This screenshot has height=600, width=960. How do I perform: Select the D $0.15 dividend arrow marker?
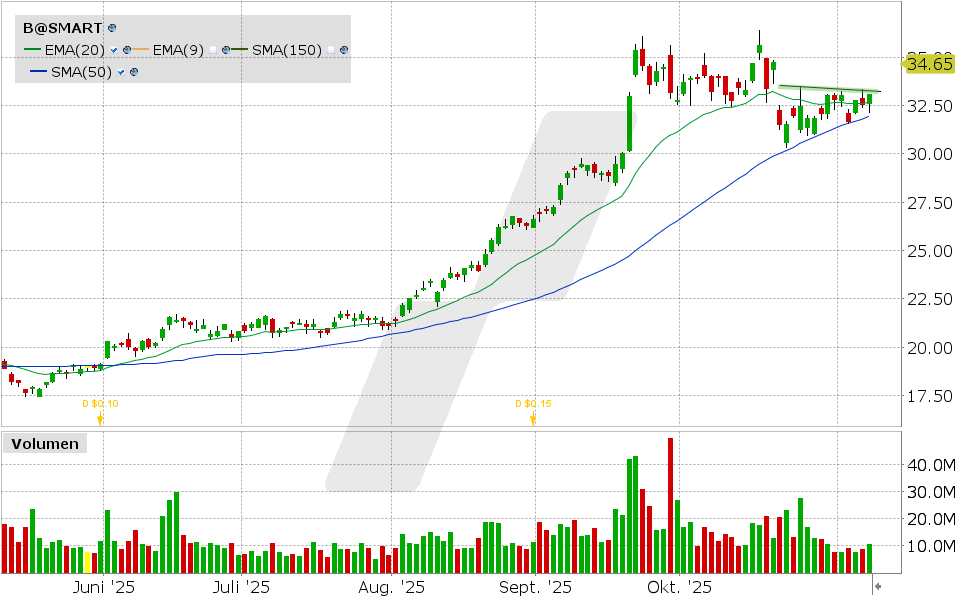(532, 420)
